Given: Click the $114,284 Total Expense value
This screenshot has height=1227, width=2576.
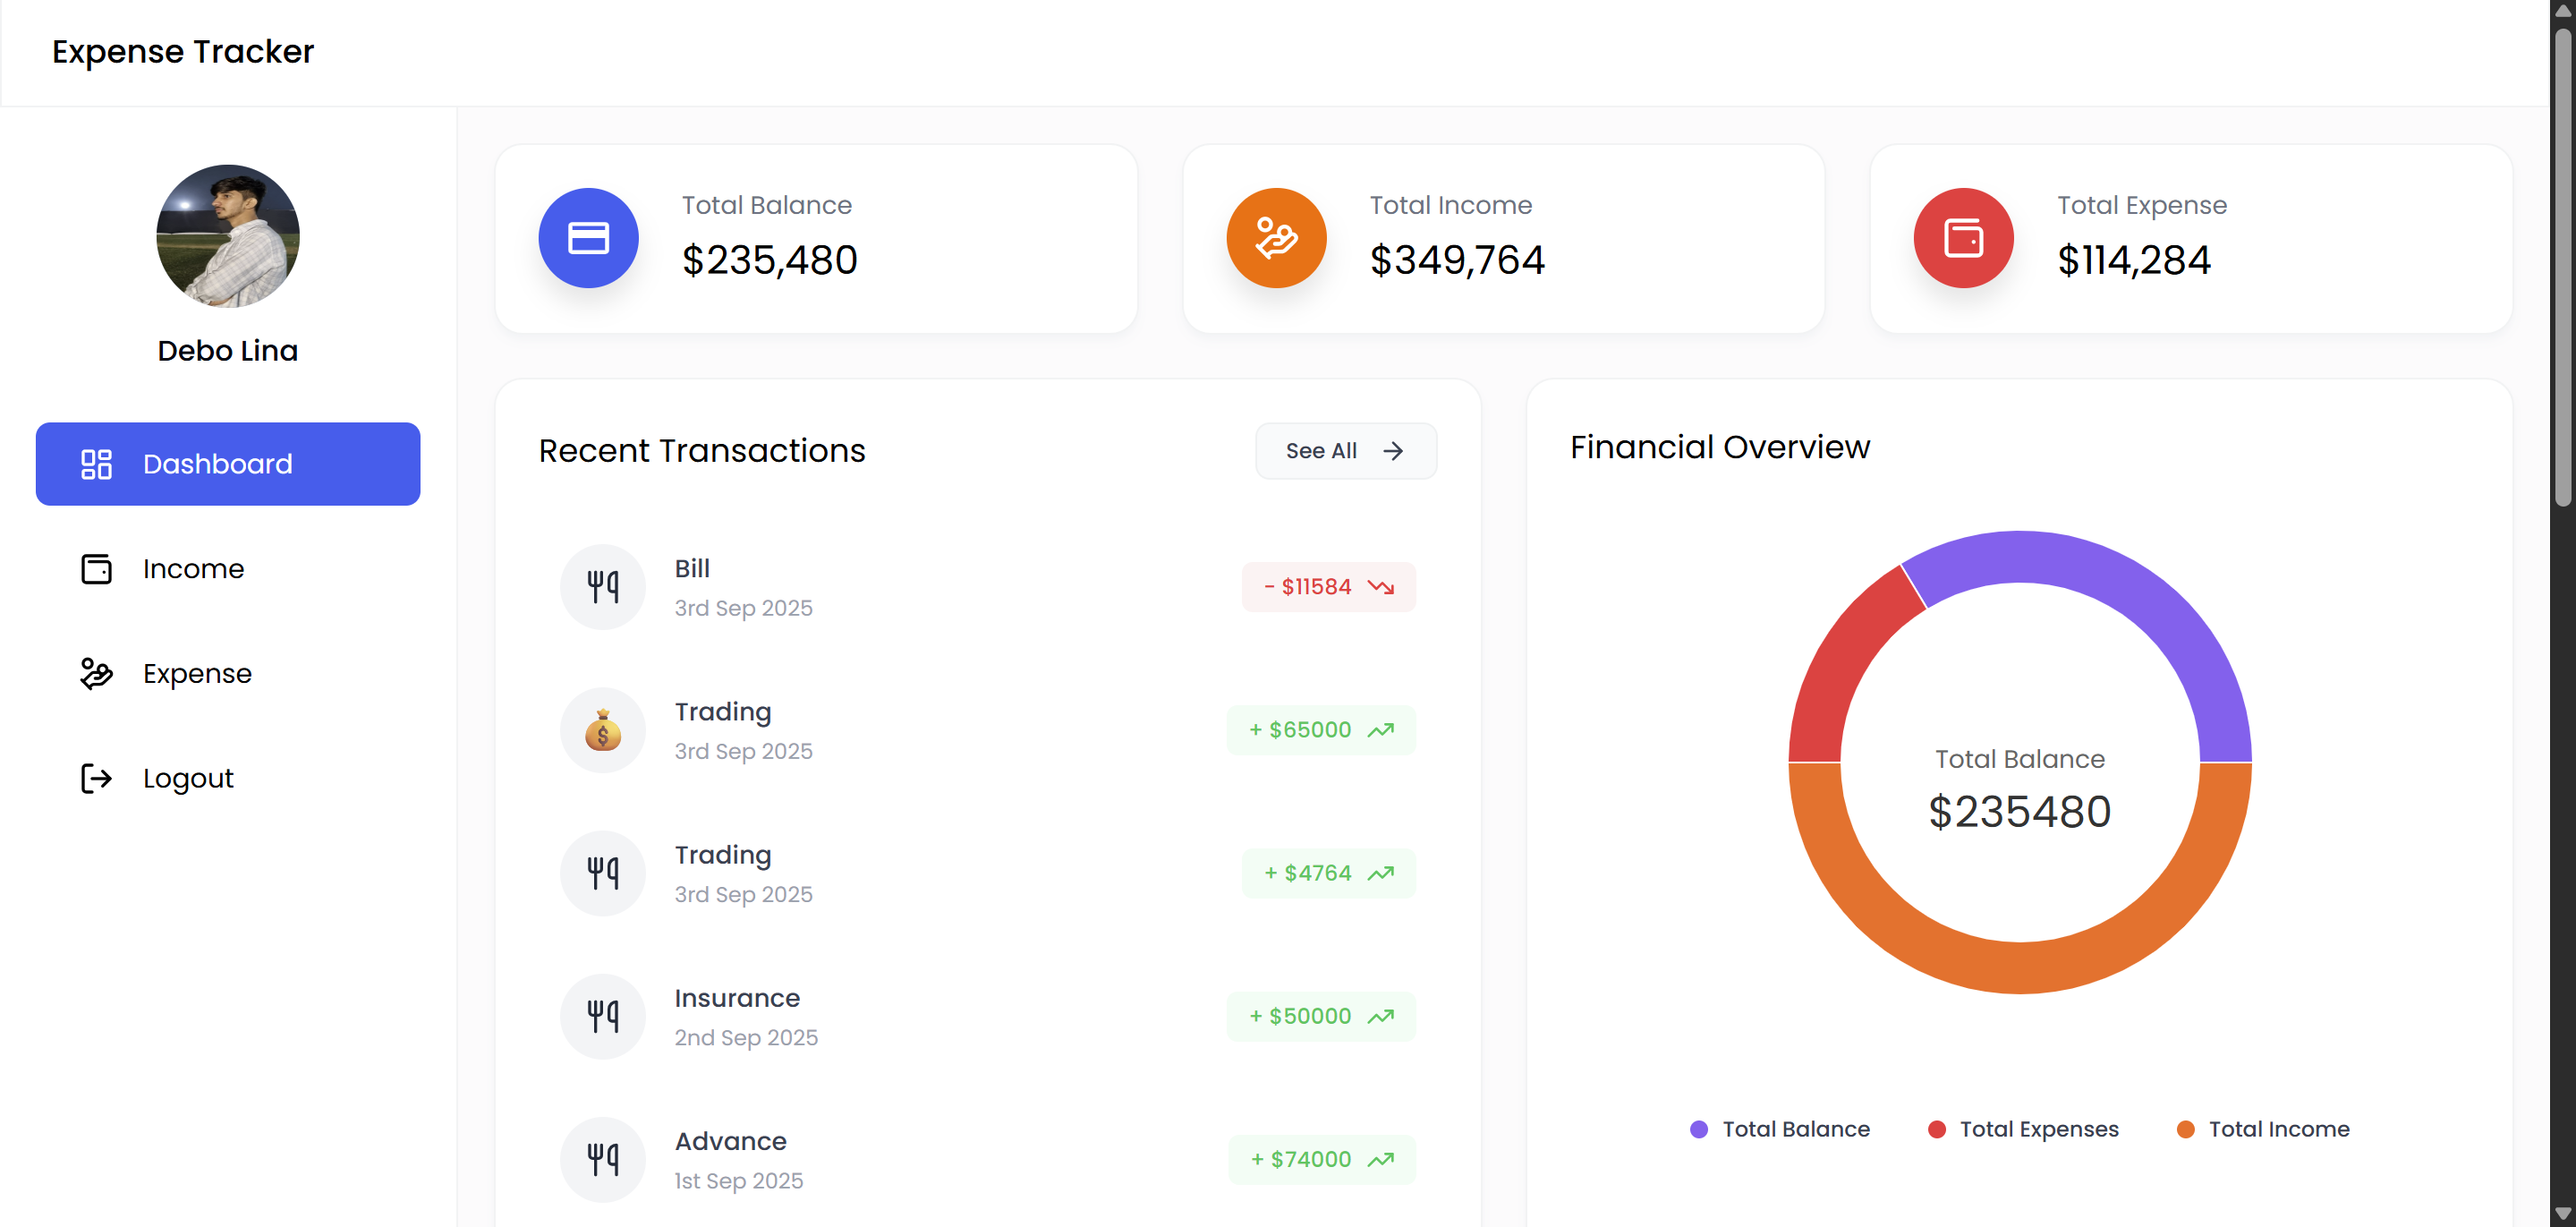Looking at the screenshot, I should 2134,260.
